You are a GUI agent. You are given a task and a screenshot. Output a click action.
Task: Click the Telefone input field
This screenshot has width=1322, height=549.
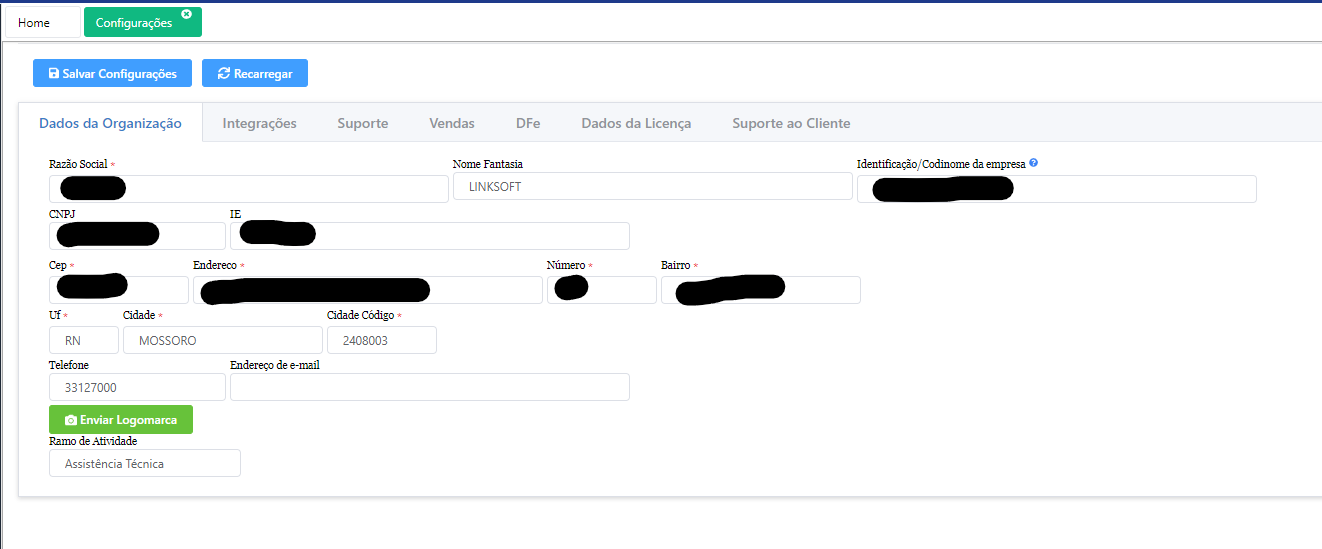[x=137, y=387]
